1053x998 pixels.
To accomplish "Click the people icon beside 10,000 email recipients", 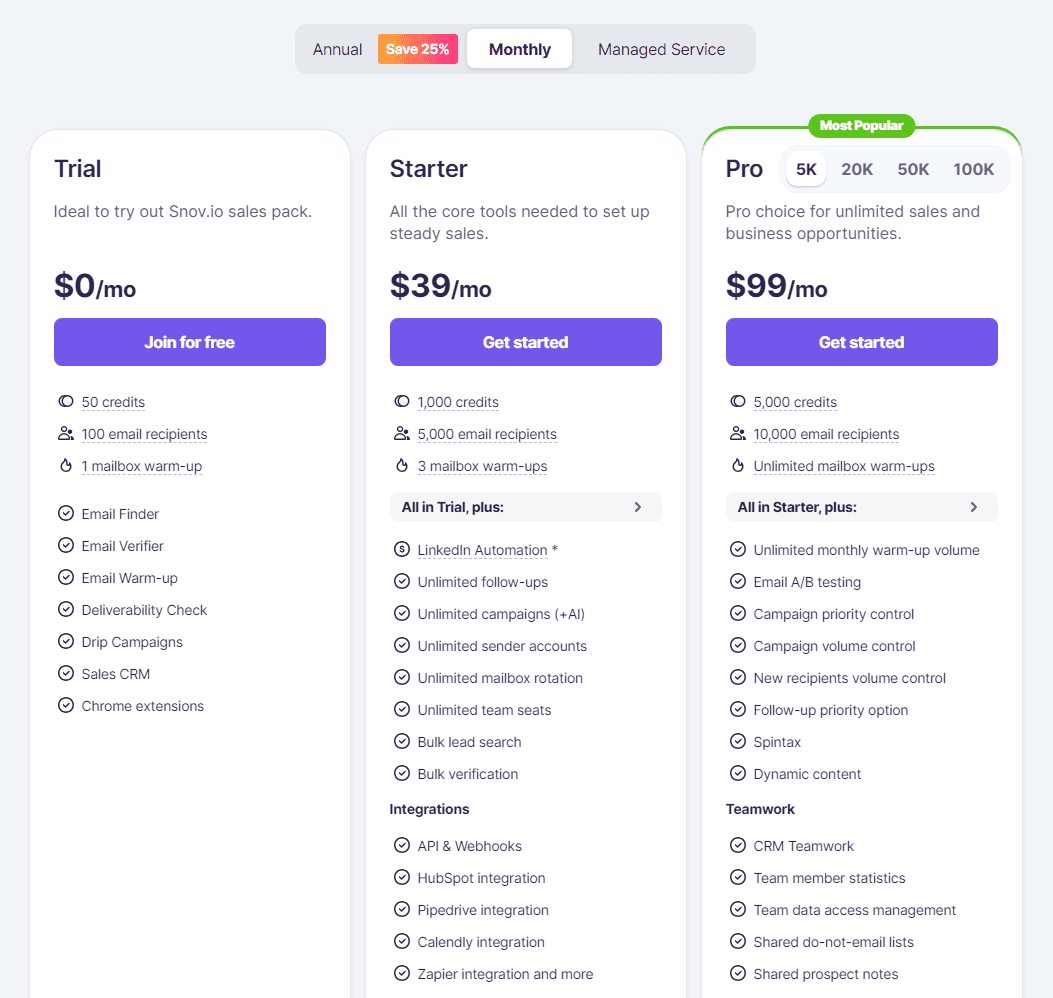I will point(736,434).
